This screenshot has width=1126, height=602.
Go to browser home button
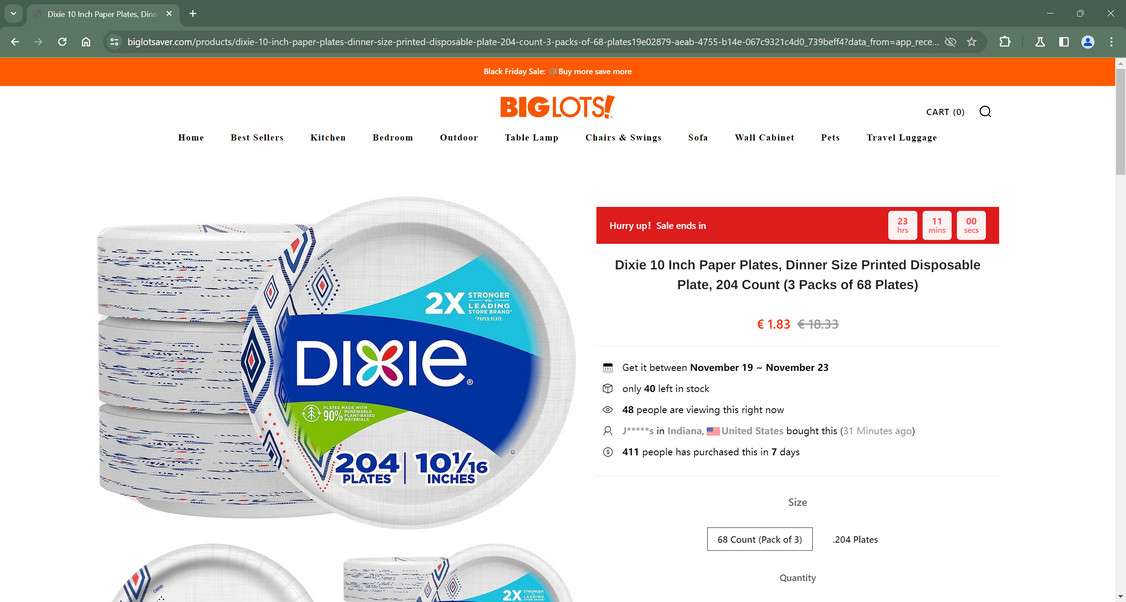pos(86,42)
